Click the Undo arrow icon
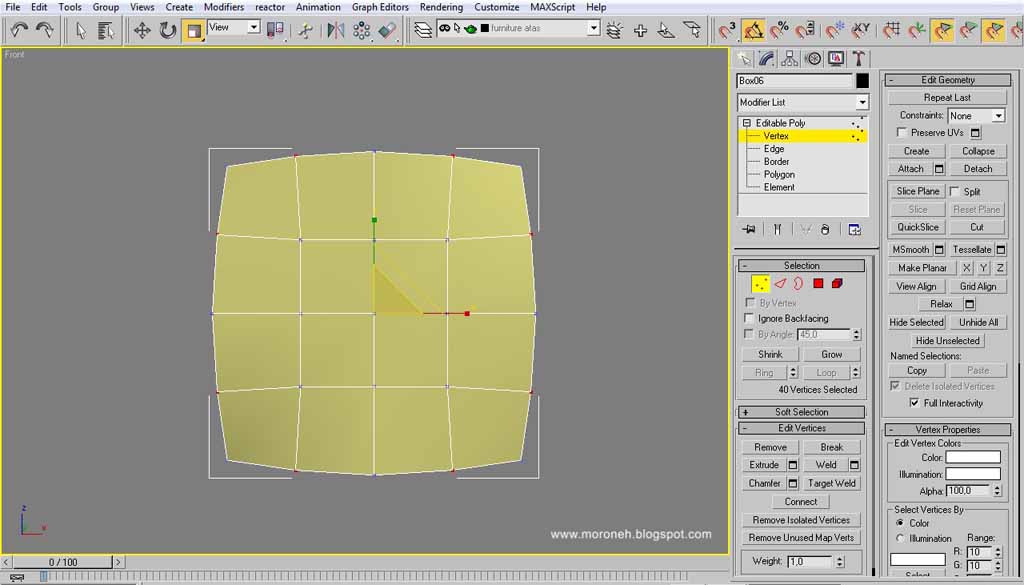 (19, 30)
